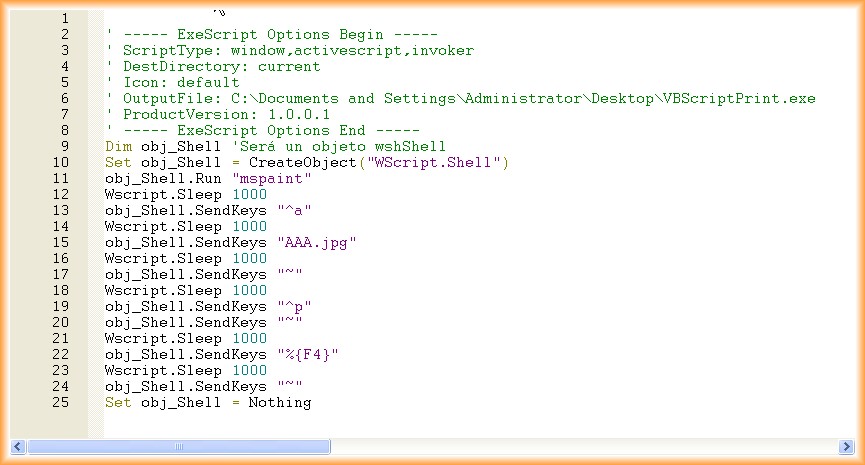The image size is (865, 465).
Task: Click the Dim keyword on line 9
Action: click(118, 147)
